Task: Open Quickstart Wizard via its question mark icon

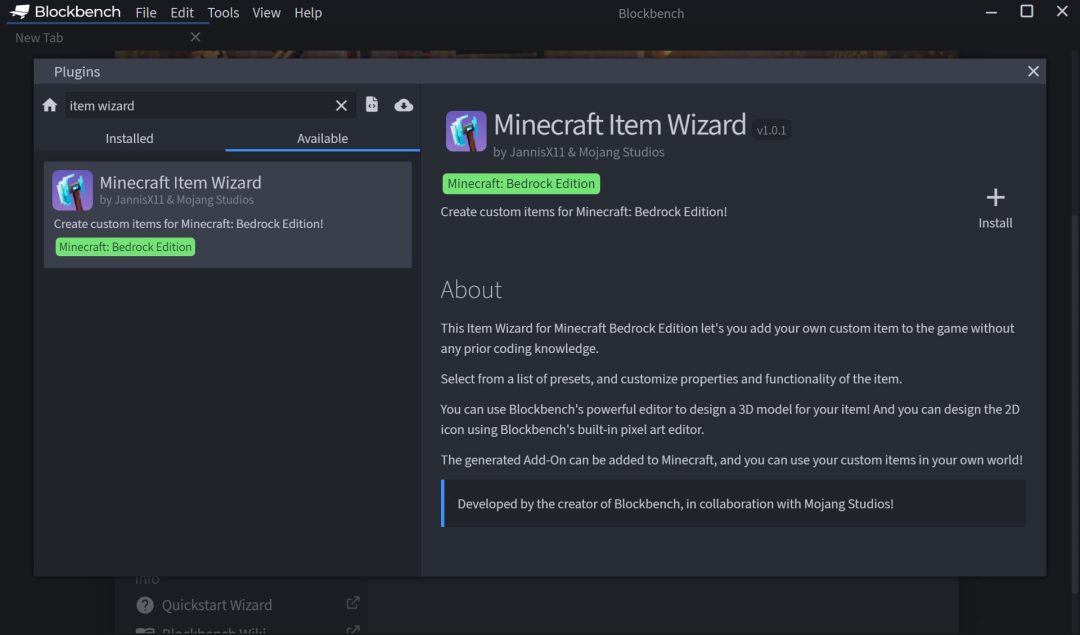Action: click(x=145, y=604)
